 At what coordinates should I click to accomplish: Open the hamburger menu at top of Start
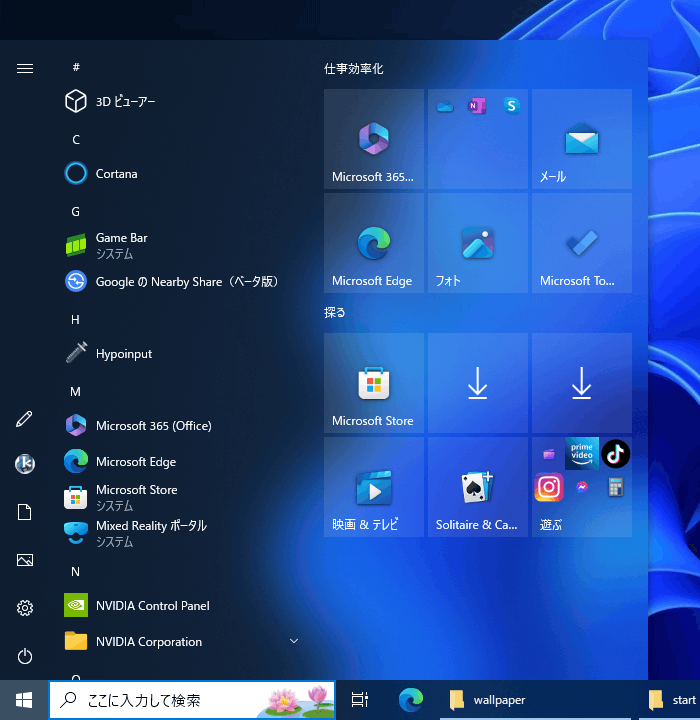(x=25, y=68)
